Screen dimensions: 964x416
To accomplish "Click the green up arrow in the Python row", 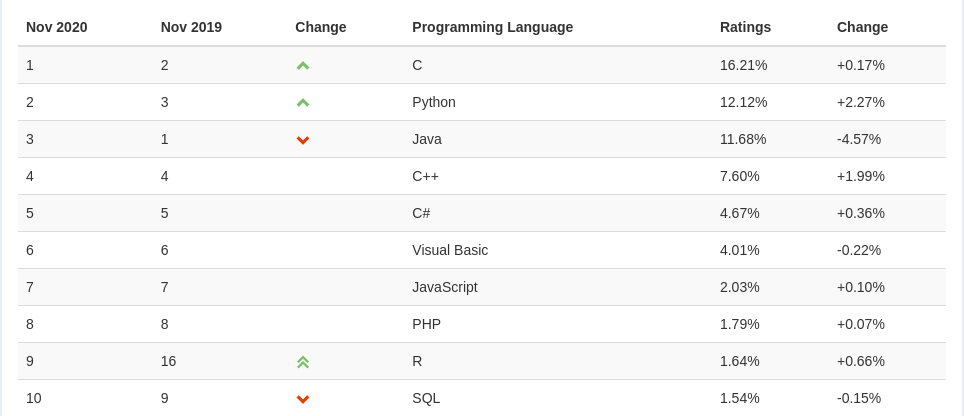I will pyautogui.click(x=303, y=102).
